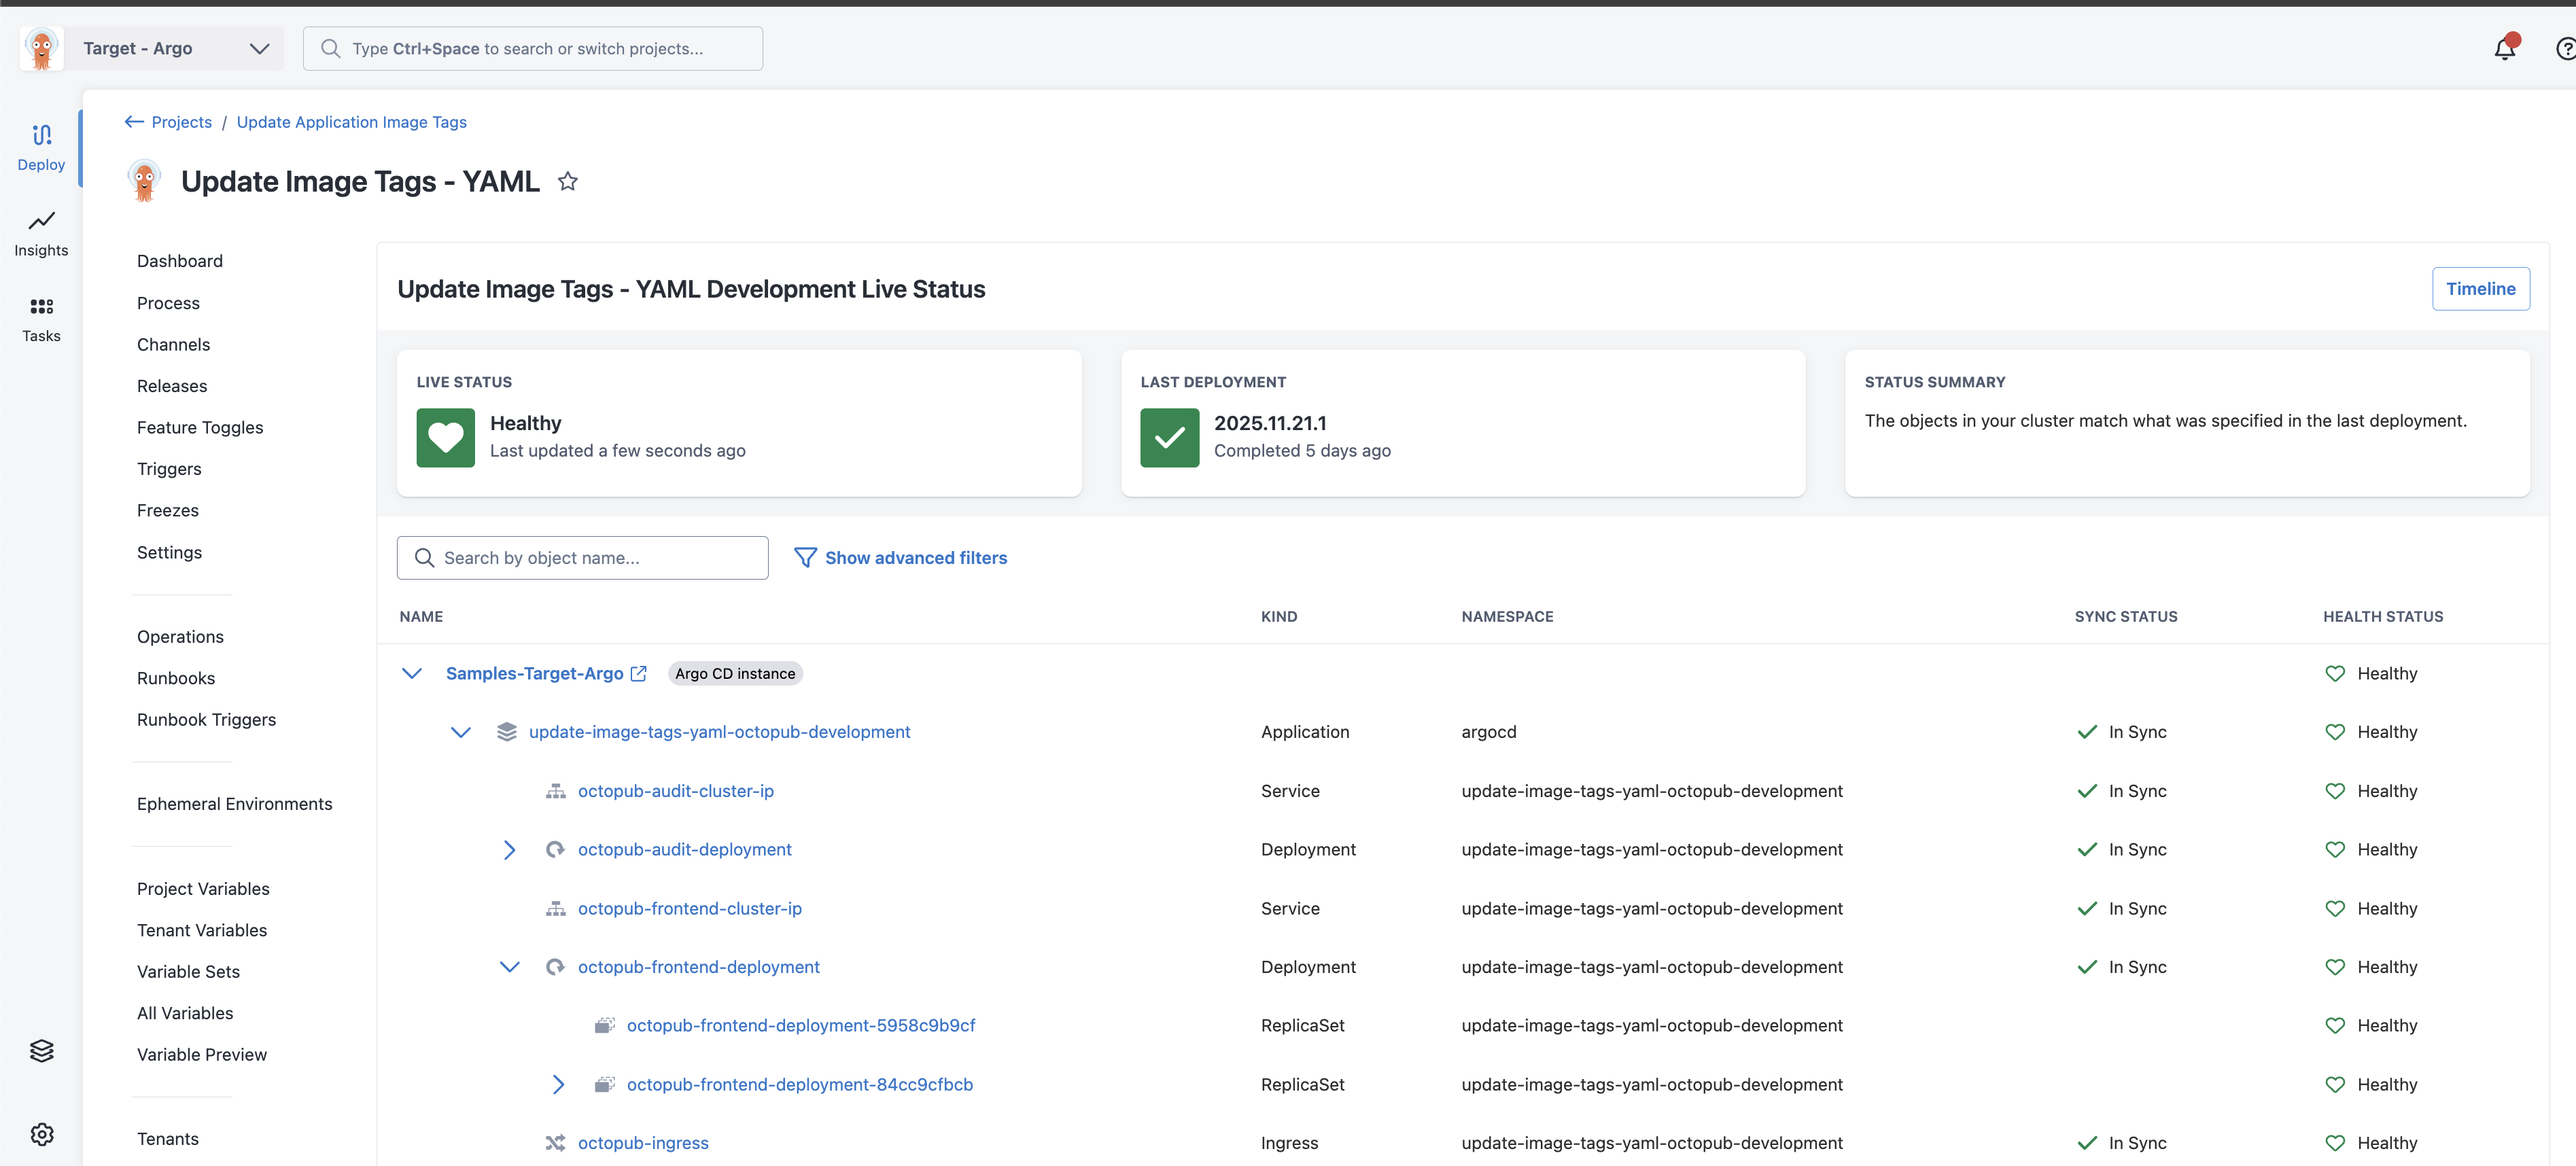Open the Runbooks menu item
The image size is (2576, 1166).
[176, 678]
